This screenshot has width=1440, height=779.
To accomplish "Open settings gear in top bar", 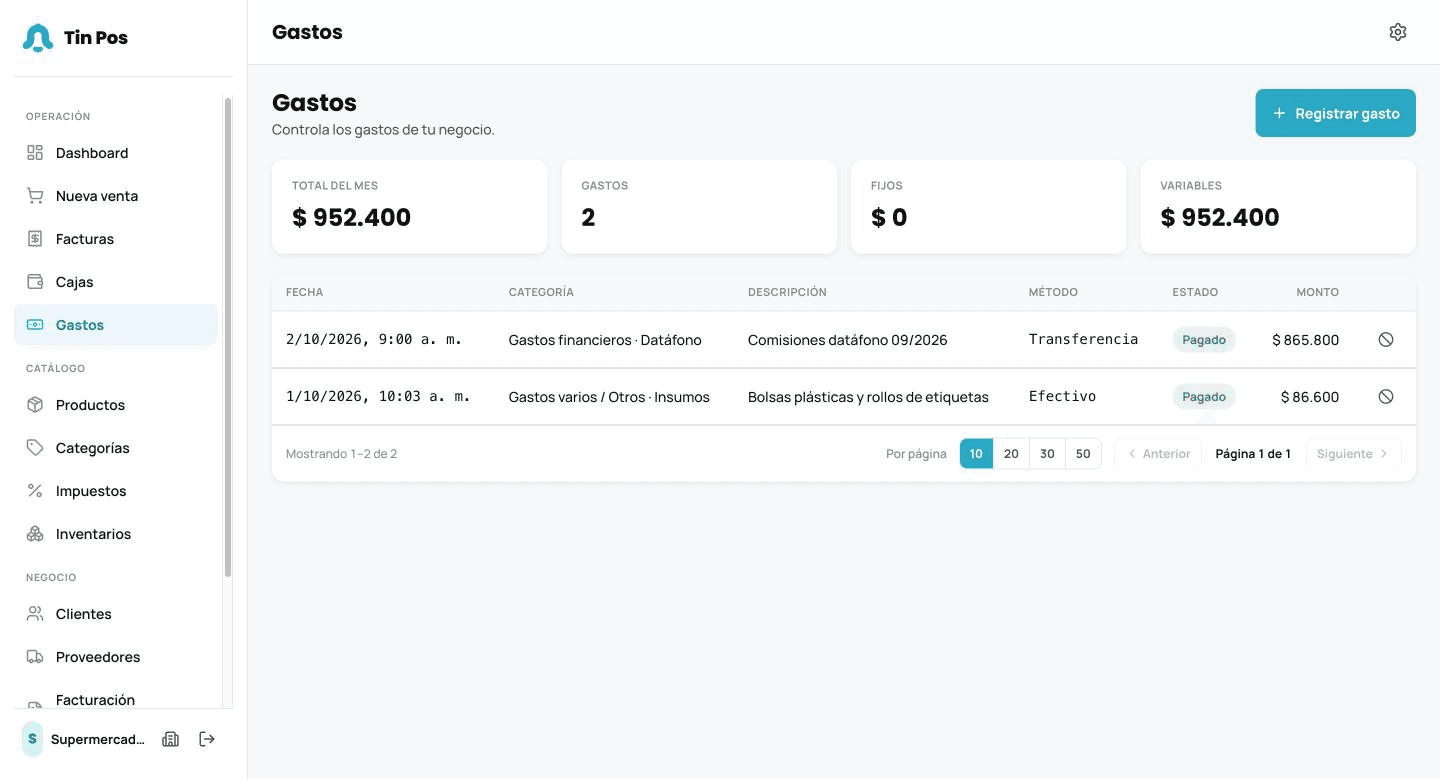I will pos(1398,32).
